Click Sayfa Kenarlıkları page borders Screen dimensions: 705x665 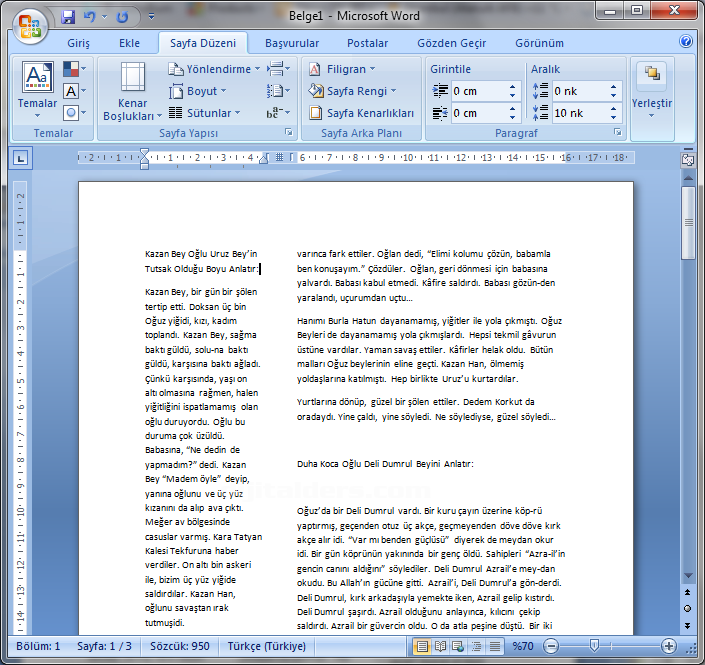click(x=361, y=113)
